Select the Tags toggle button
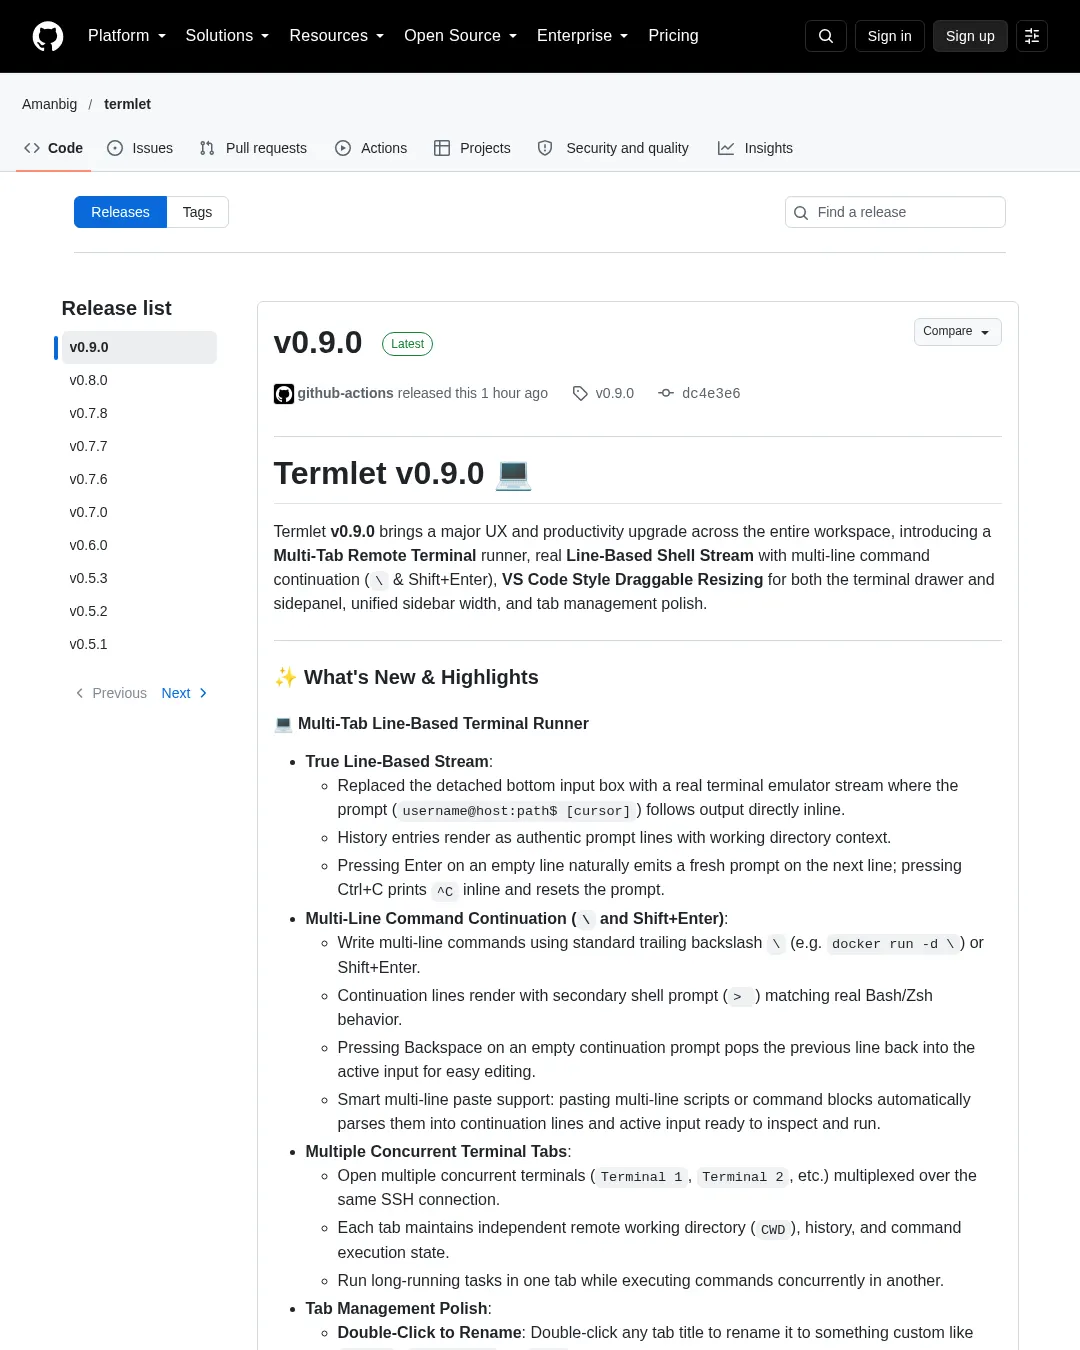The width and height of the screenshot is (1080, 1350). 198,212
